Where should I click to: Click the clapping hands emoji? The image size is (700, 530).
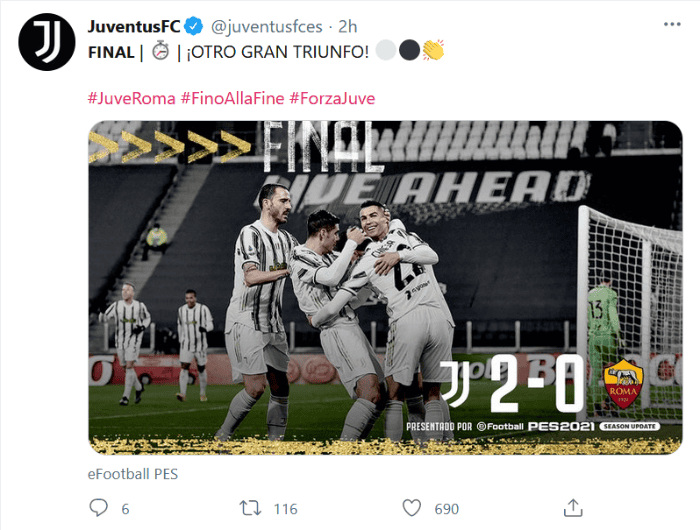(433, 50)
